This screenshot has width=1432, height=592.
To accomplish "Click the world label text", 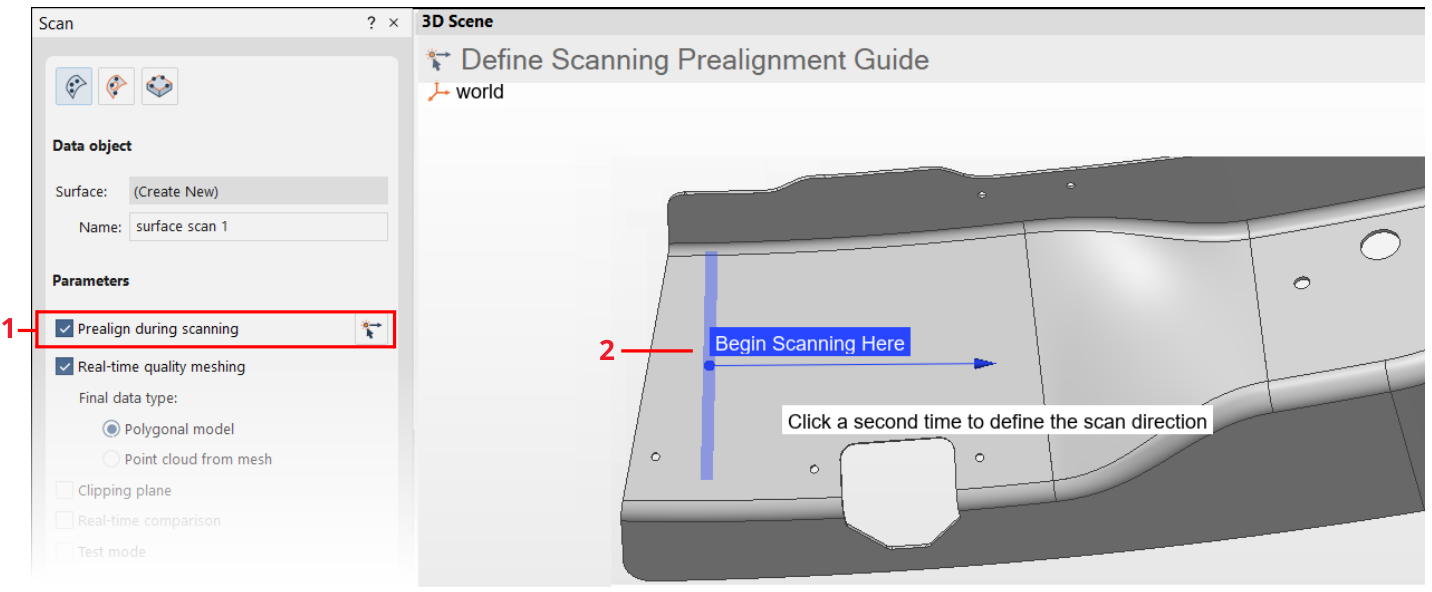I will click(480, 92).
